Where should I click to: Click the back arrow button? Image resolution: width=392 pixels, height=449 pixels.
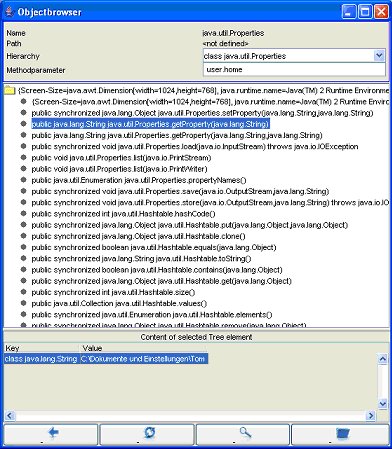[x=51, y=434]
